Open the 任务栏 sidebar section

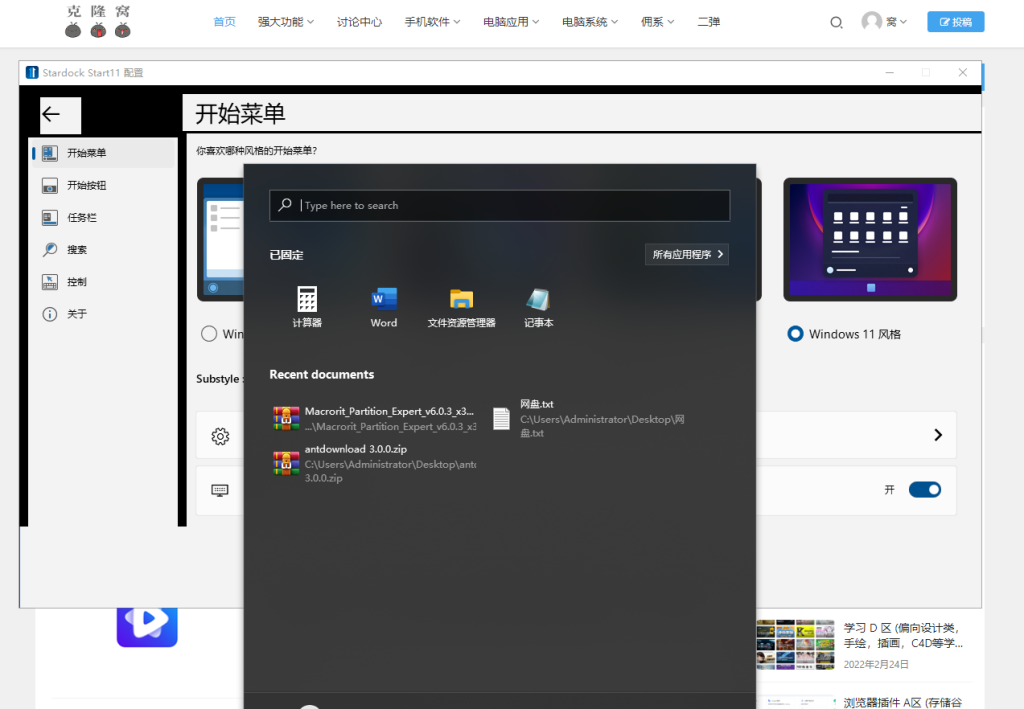point(103,217)
